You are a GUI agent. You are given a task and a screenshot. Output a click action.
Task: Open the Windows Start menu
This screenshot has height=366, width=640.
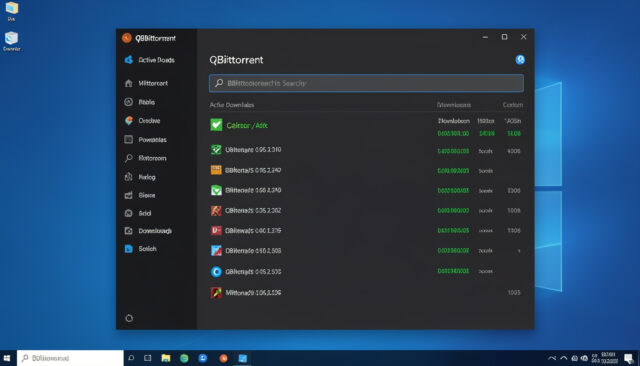(7, 358)
